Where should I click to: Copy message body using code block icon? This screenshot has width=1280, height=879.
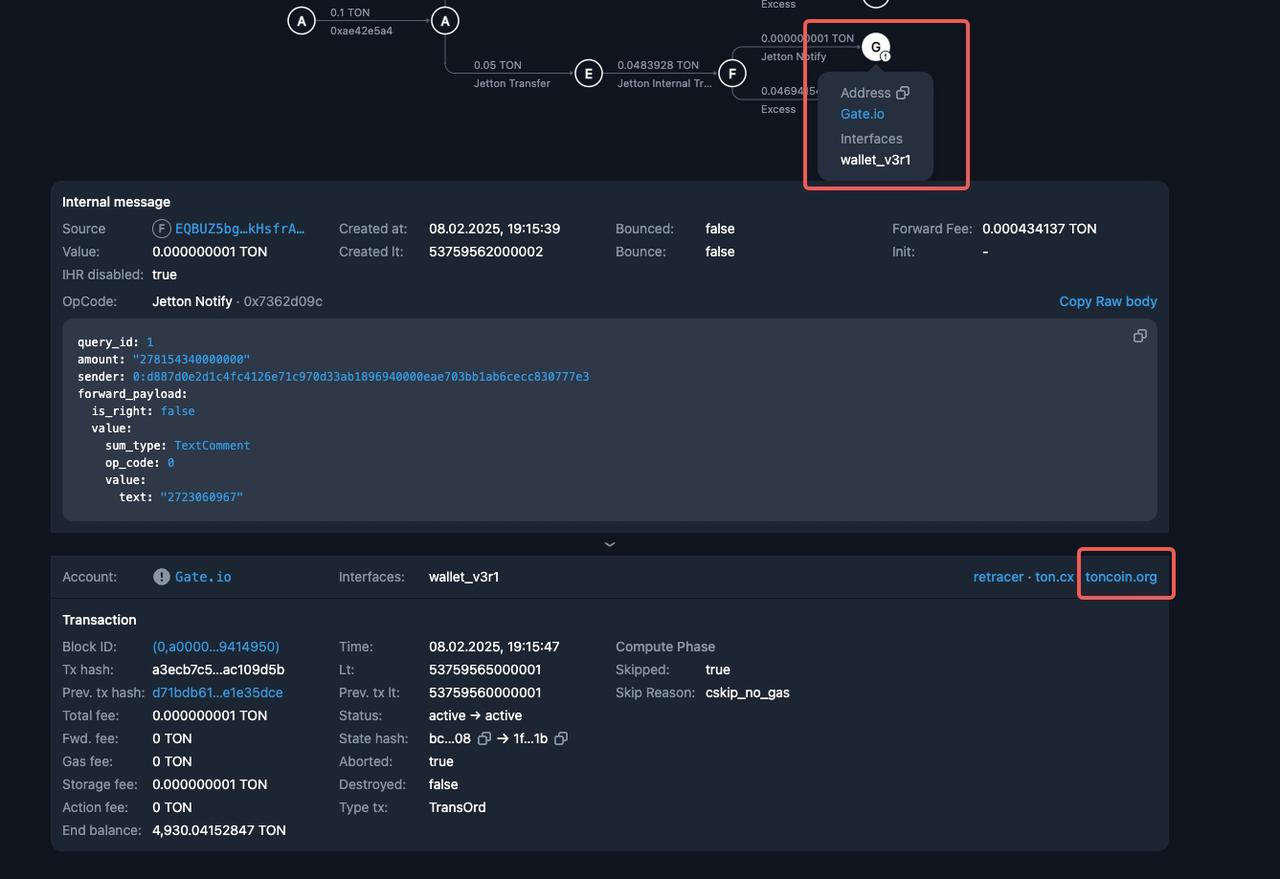coord(1139,336)
